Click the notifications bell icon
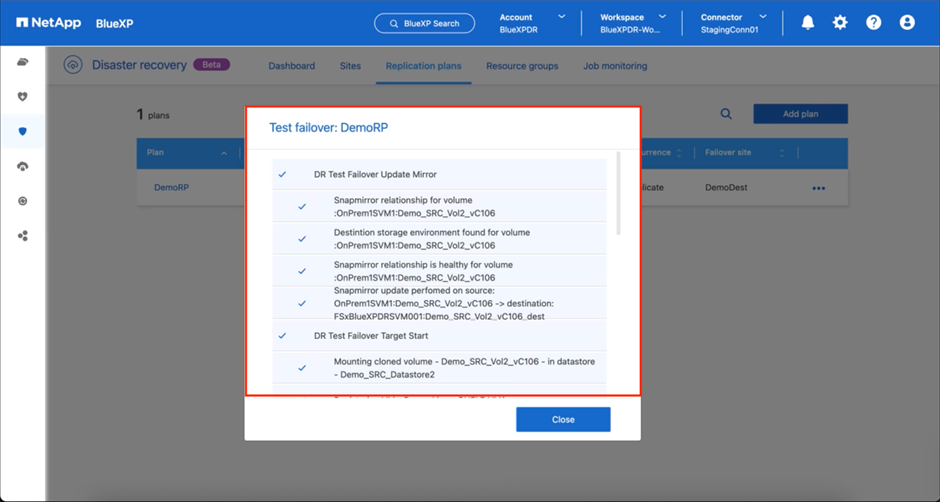Screen dimensions: 940x502 coord(808,22)
